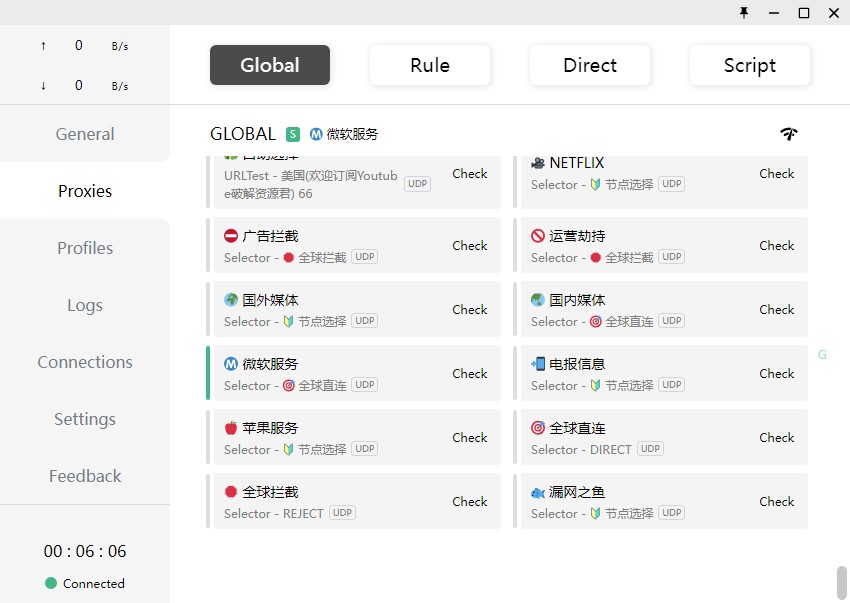Expand the 国外媒体 proxy group
The height and width of the screenshot is (603, 850).
(357, 309)
